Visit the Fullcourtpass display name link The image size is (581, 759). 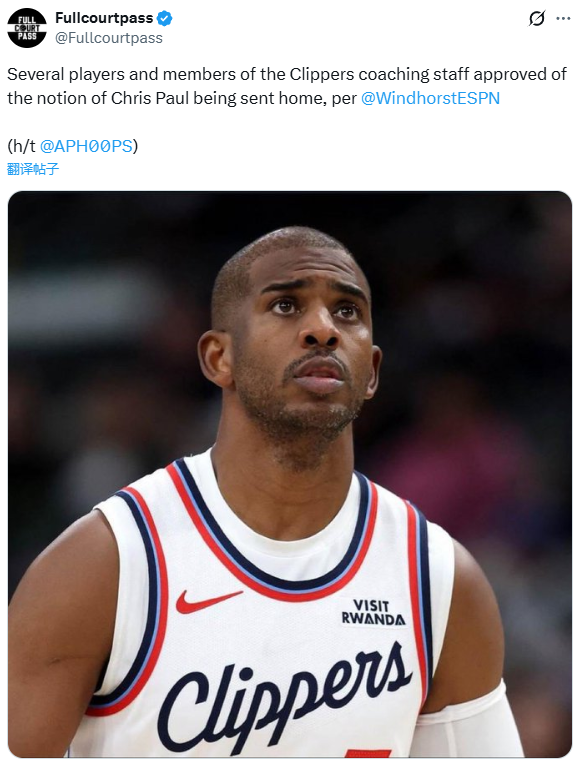[104, 18]
